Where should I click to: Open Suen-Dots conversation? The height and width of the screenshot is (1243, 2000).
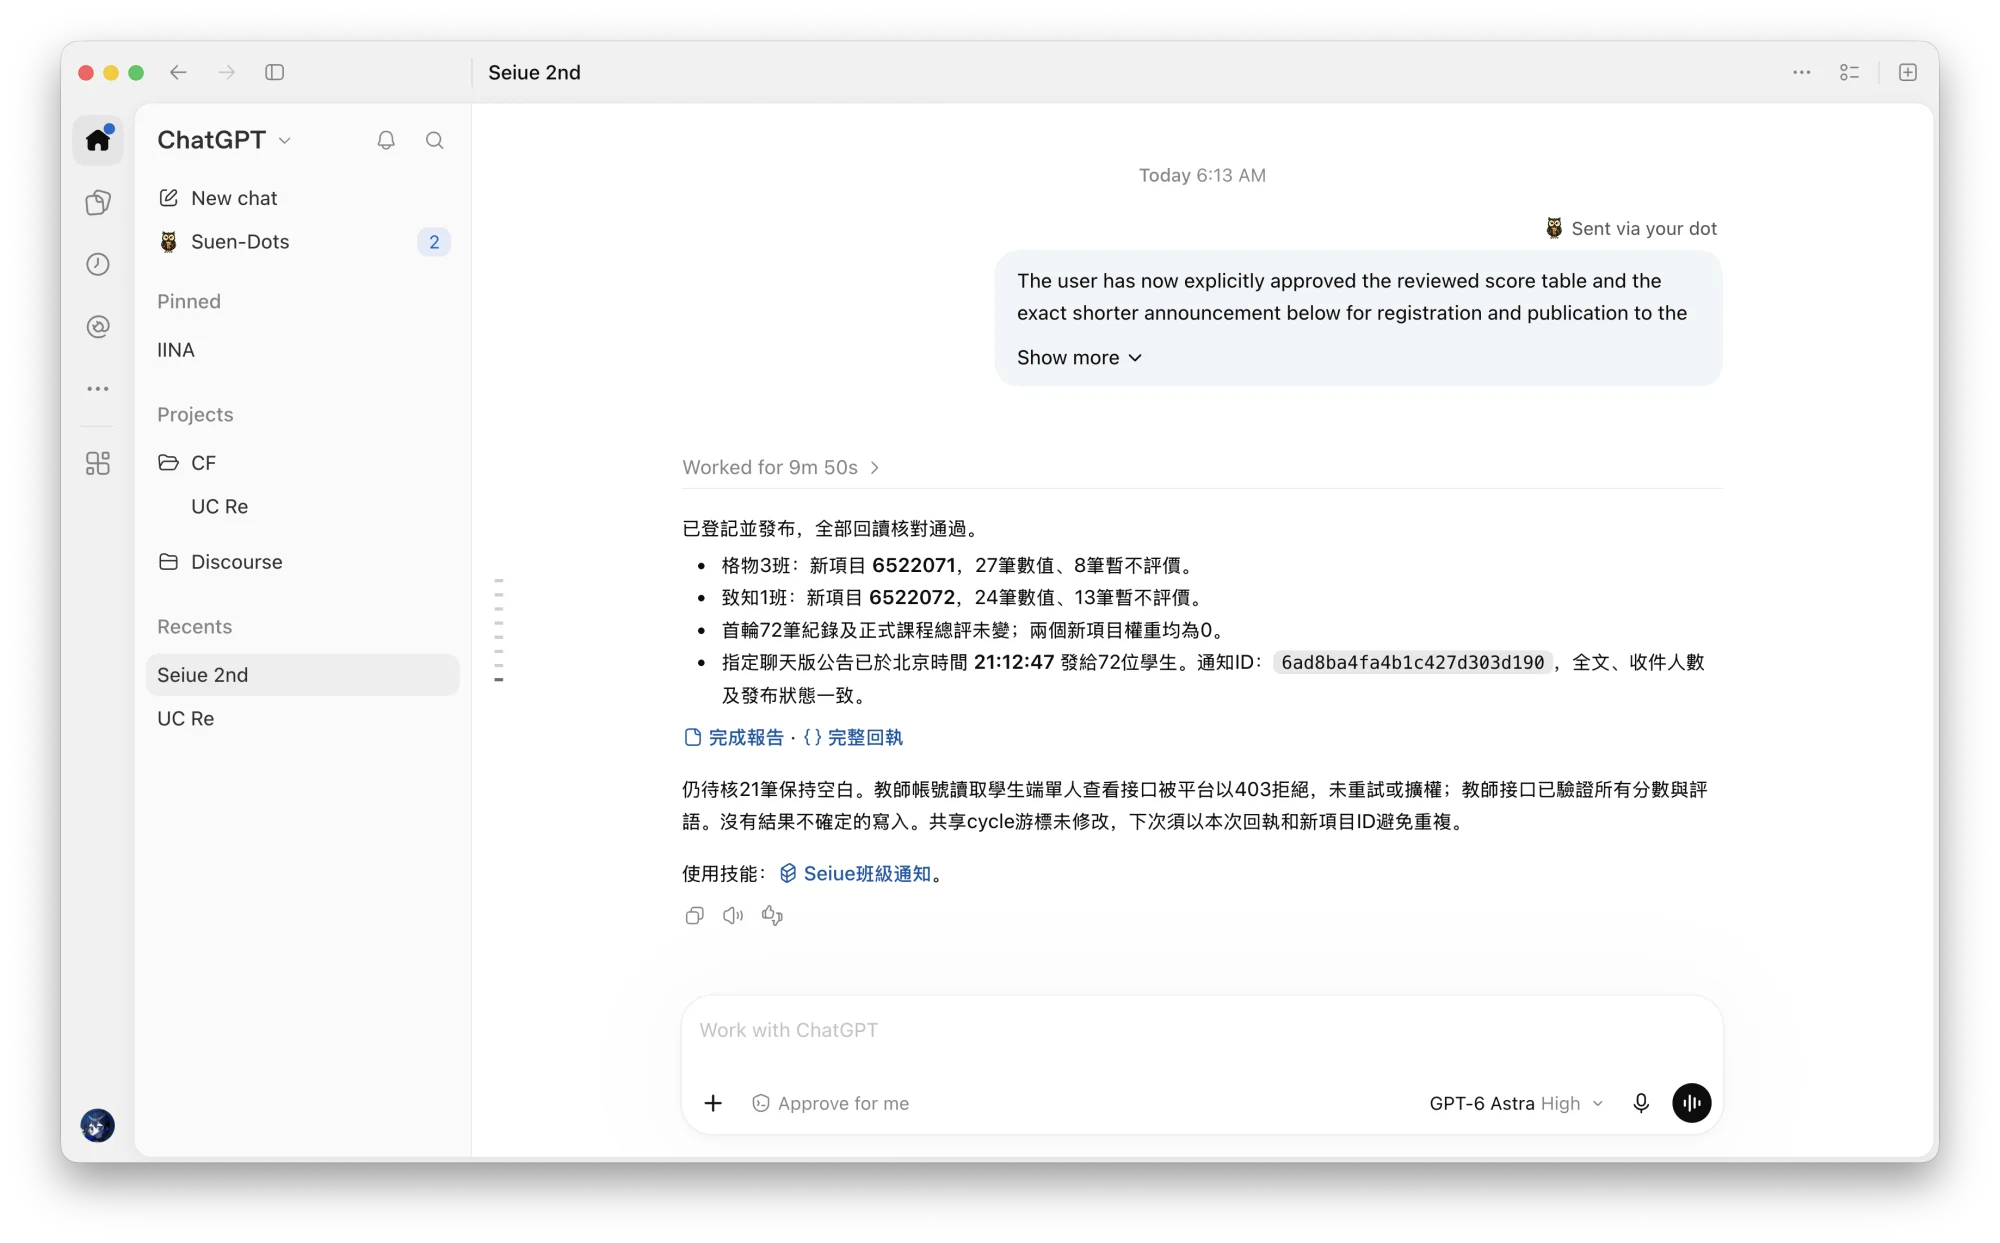(x=303, y=241)
